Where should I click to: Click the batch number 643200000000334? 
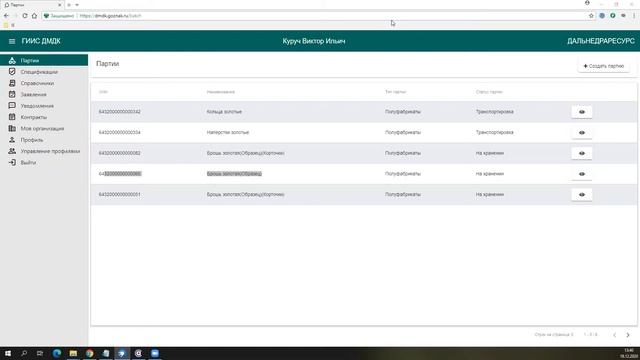tap(120, 133)
